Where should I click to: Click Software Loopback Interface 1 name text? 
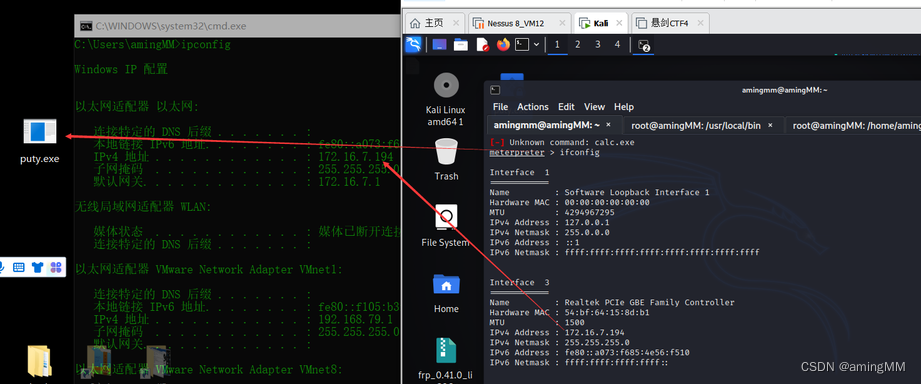(637, 193)
